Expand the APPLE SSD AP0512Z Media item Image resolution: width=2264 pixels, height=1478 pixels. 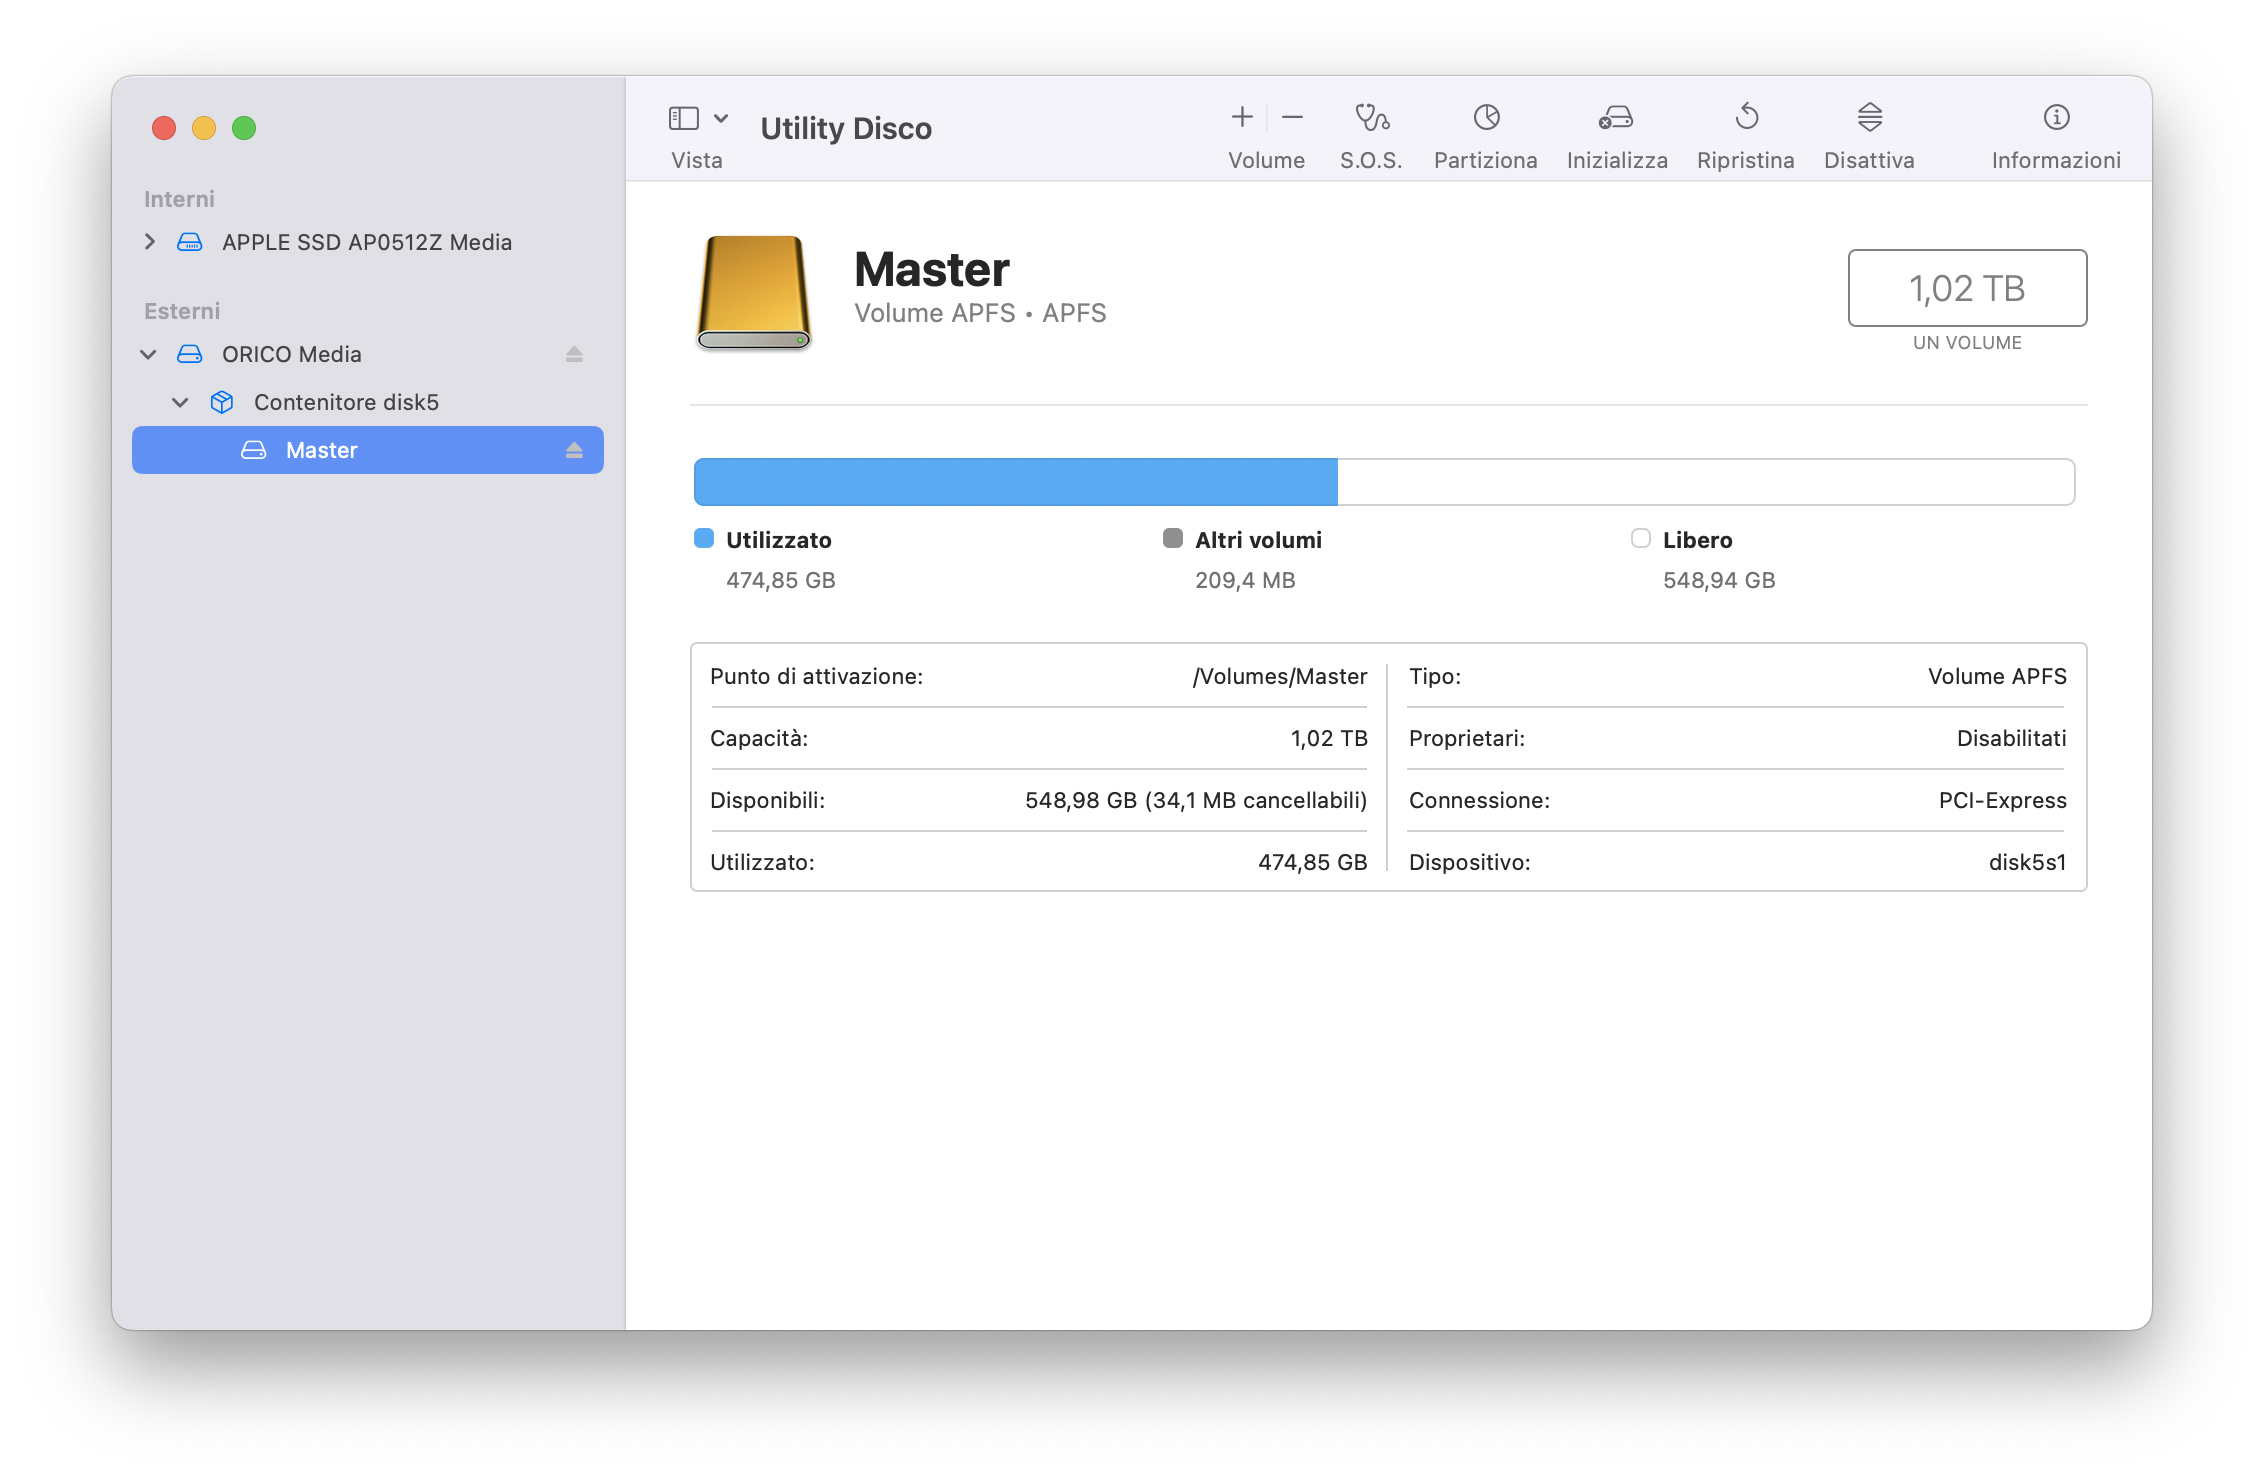point(150,242)
